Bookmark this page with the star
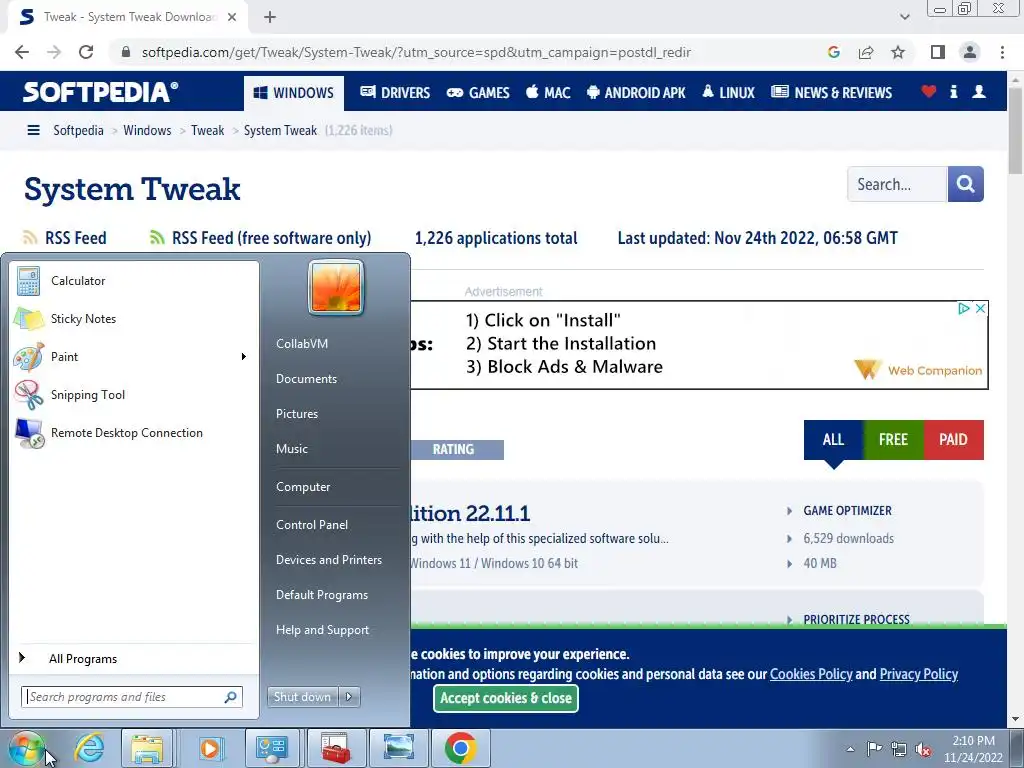Image resolution: width=1024 pixels, height=768 pixels. click(898, 52)
